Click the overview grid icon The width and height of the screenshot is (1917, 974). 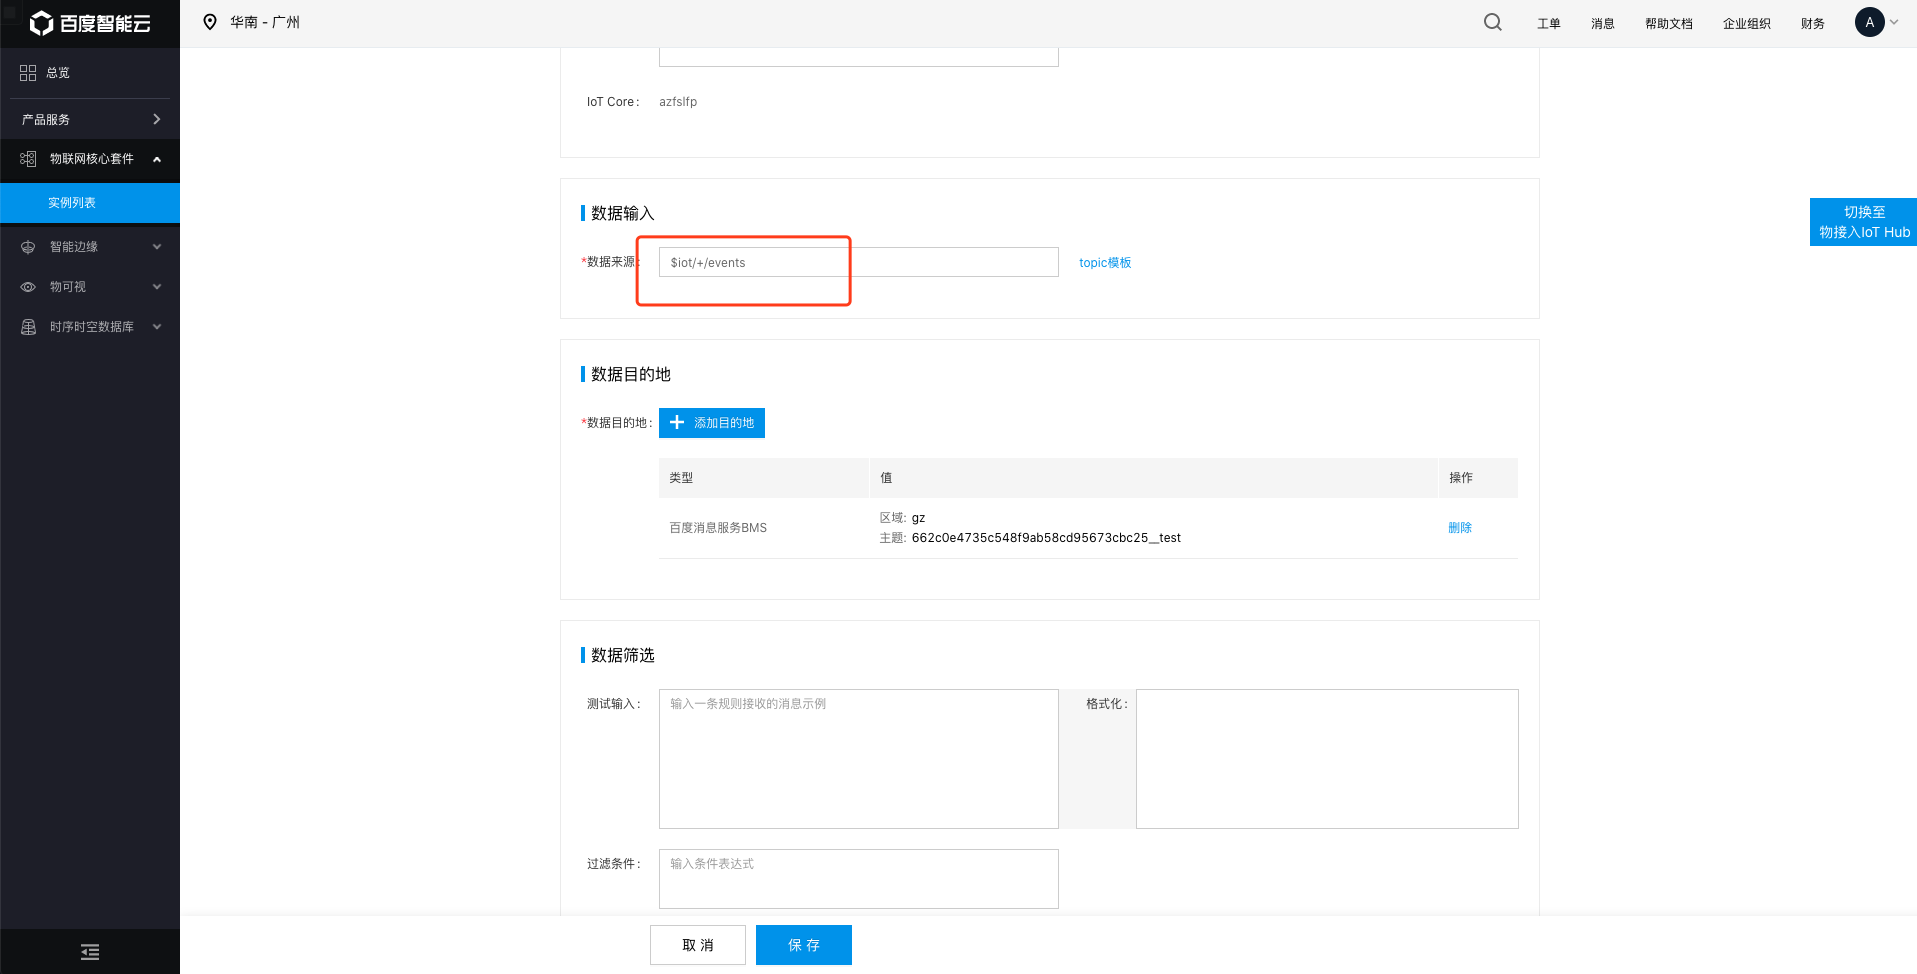coord(28,73)
